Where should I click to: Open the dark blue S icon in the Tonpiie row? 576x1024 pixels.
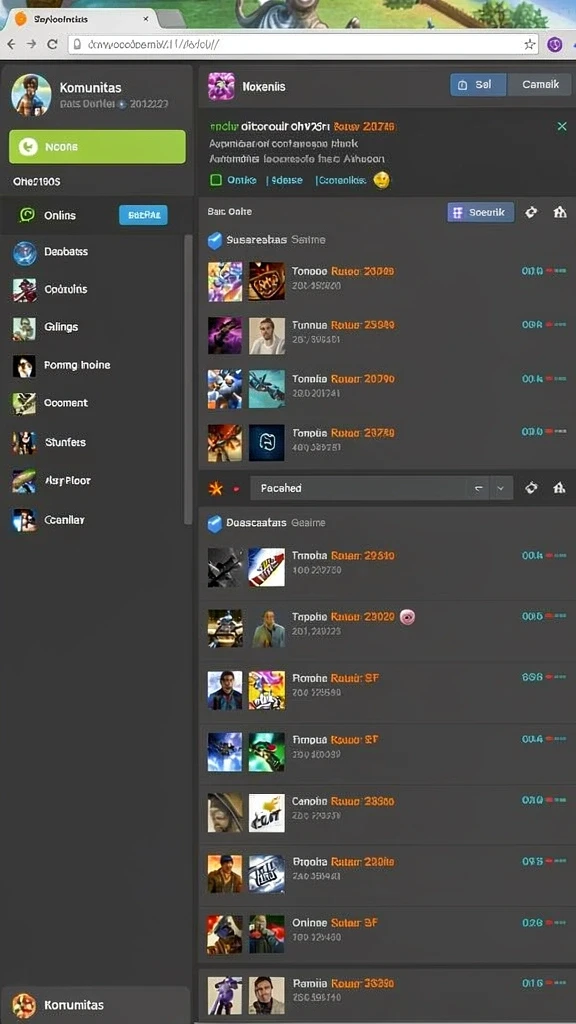[266, 443]
